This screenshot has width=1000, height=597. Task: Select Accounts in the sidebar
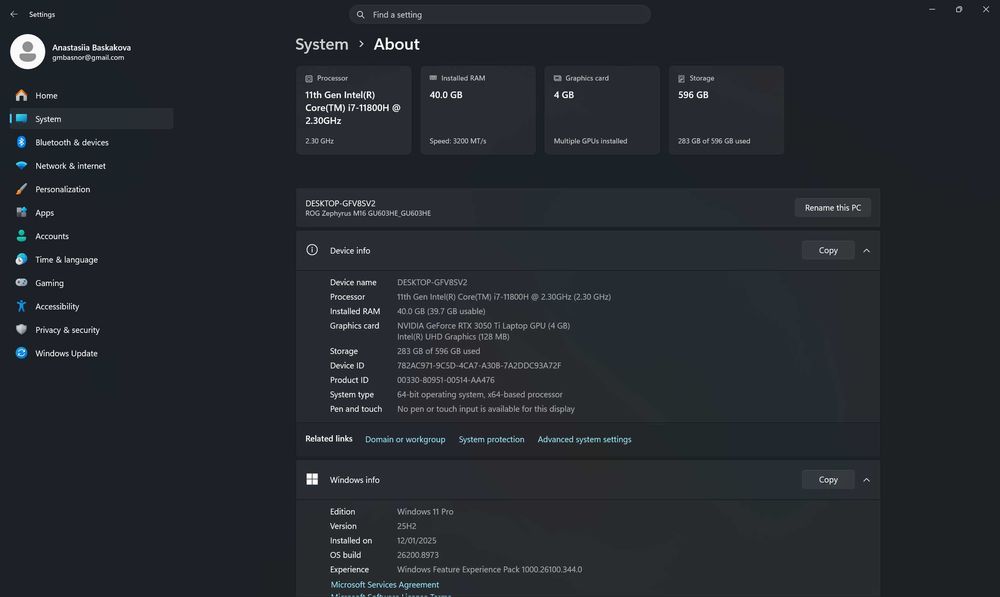(91, 236)
